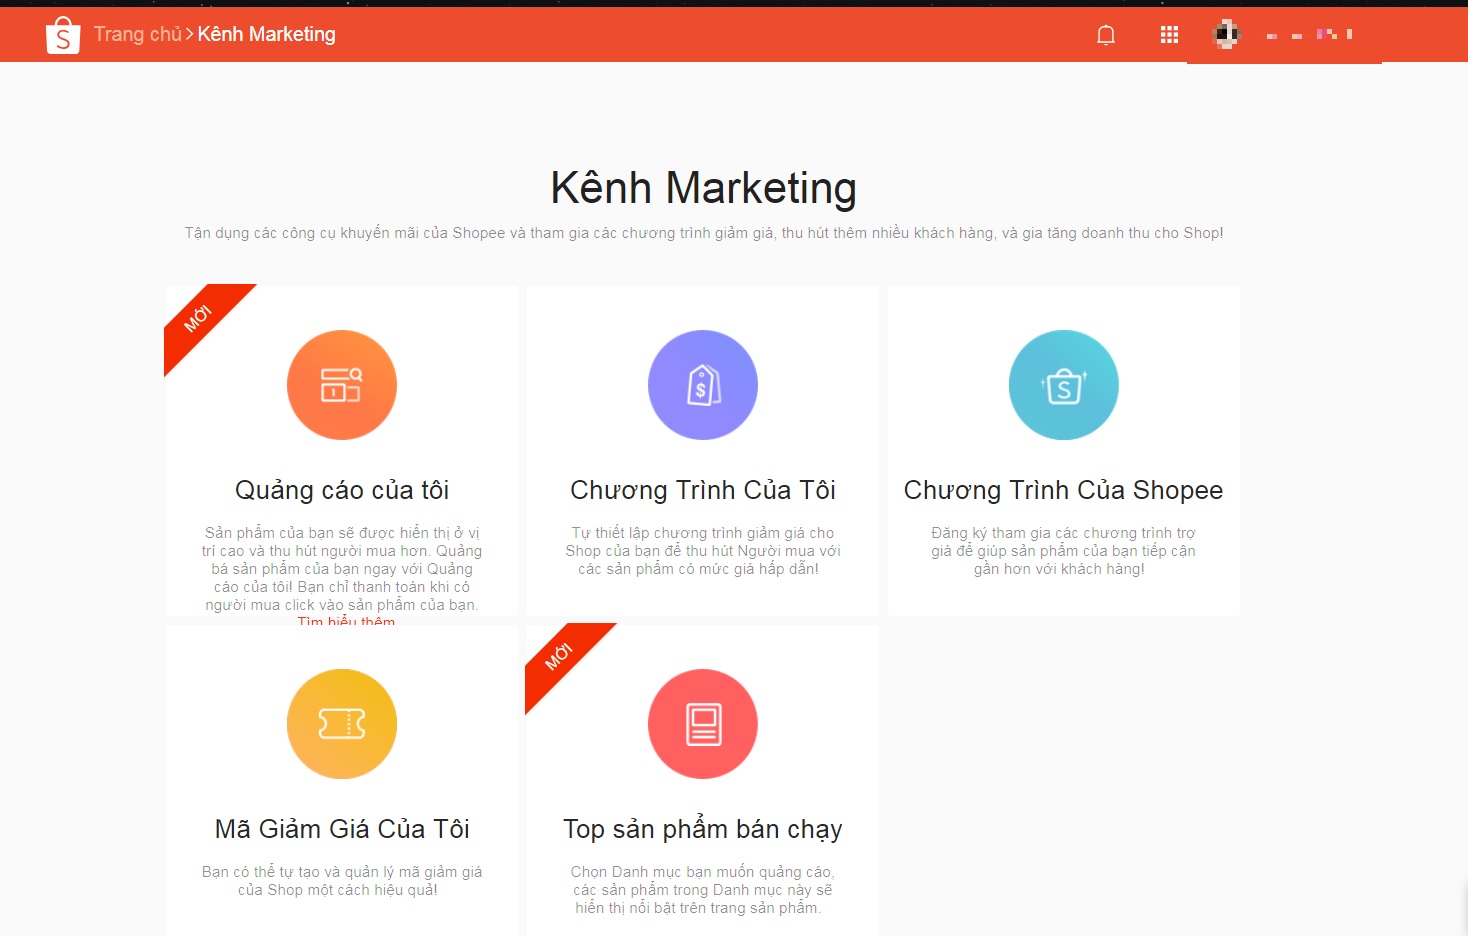This screenshot has width=1468, height=936.
Task: Open the apps grid menu
Action: (x=1169, y=35)
